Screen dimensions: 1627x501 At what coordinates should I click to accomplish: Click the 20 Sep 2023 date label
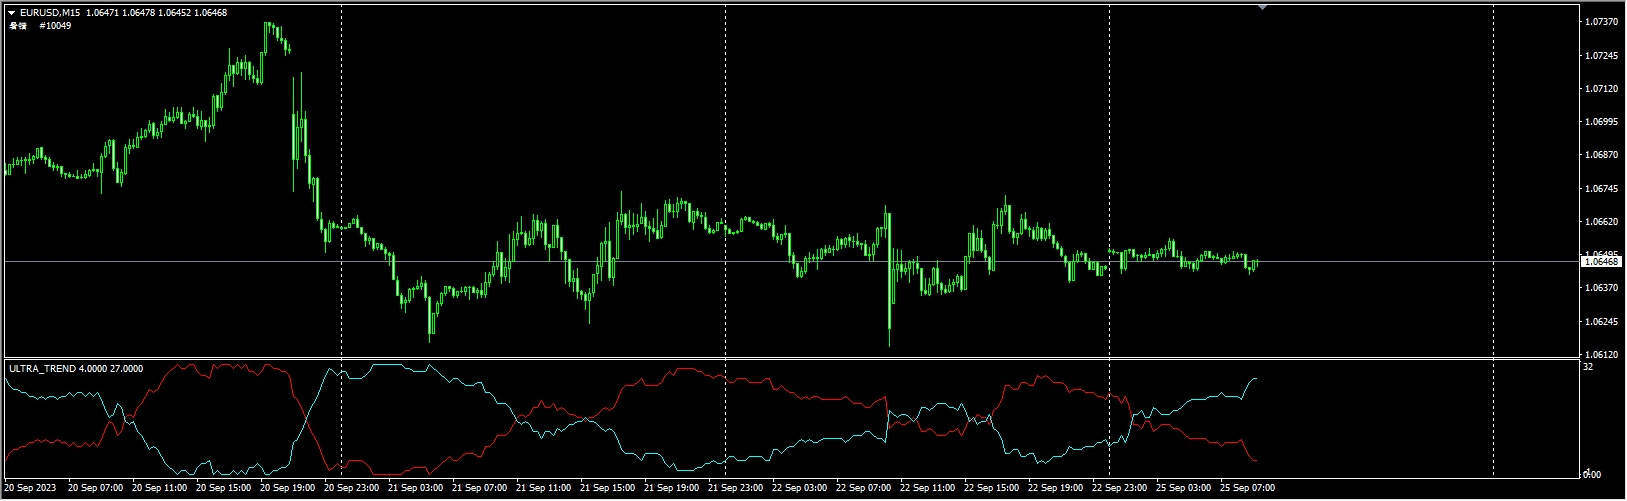tap(30, 489)
